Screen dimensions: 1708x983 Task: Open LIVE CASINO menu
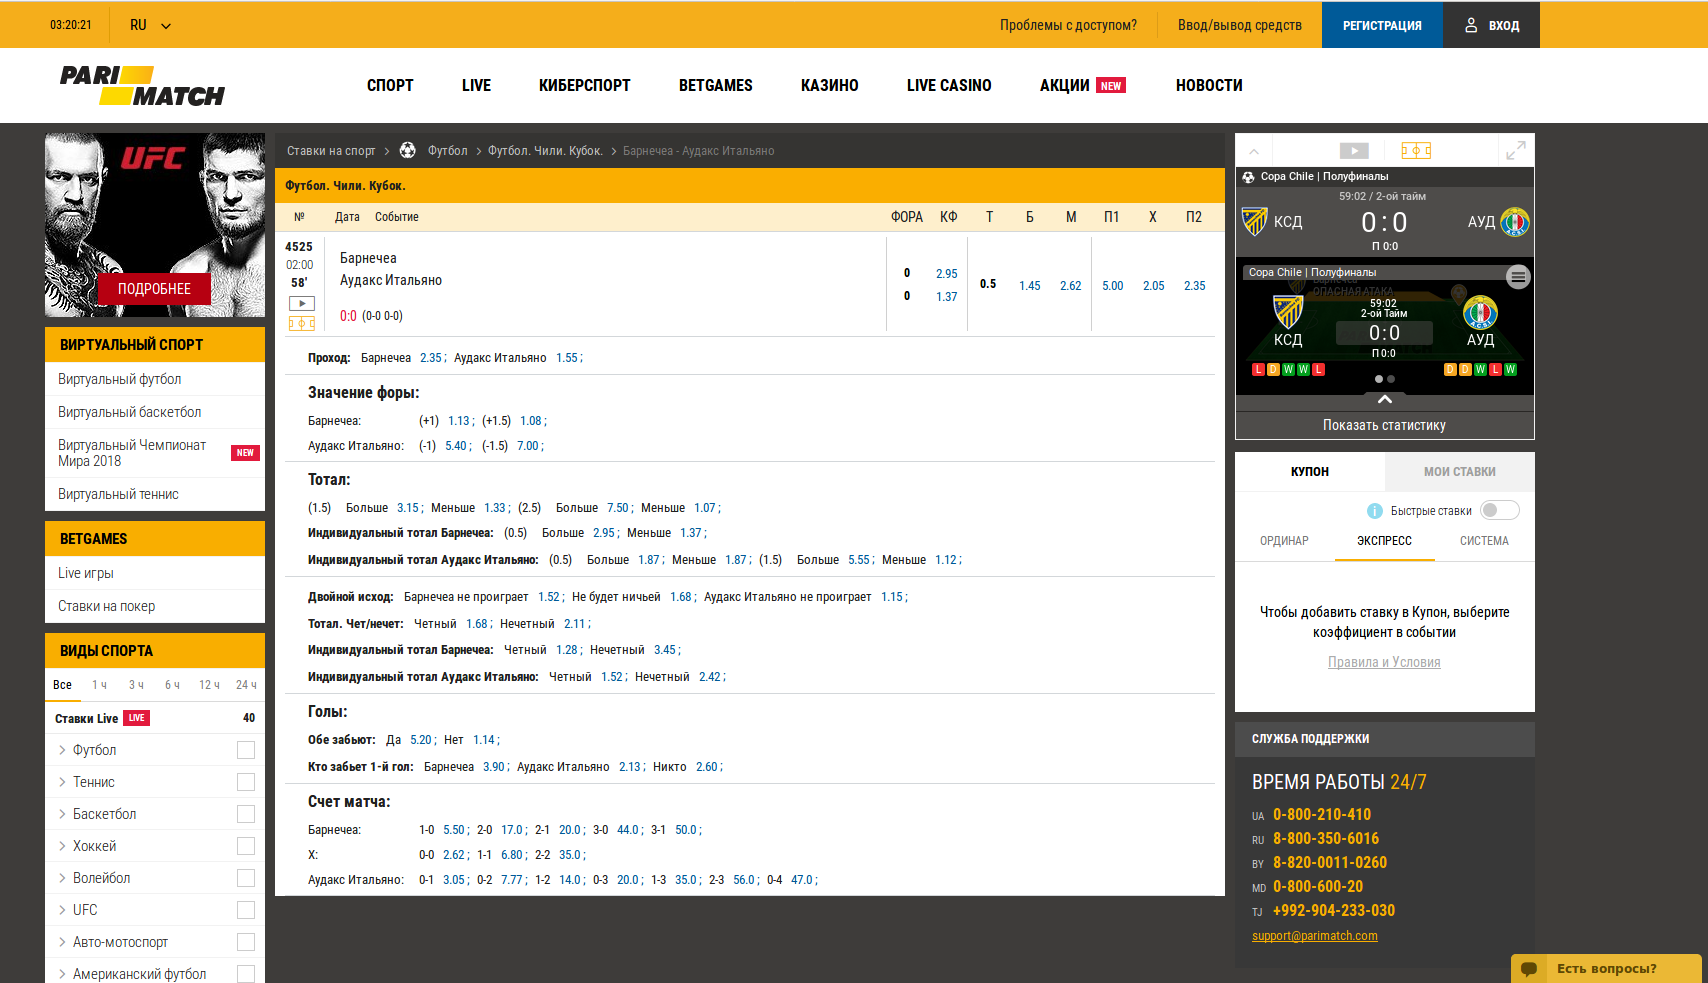949,86
